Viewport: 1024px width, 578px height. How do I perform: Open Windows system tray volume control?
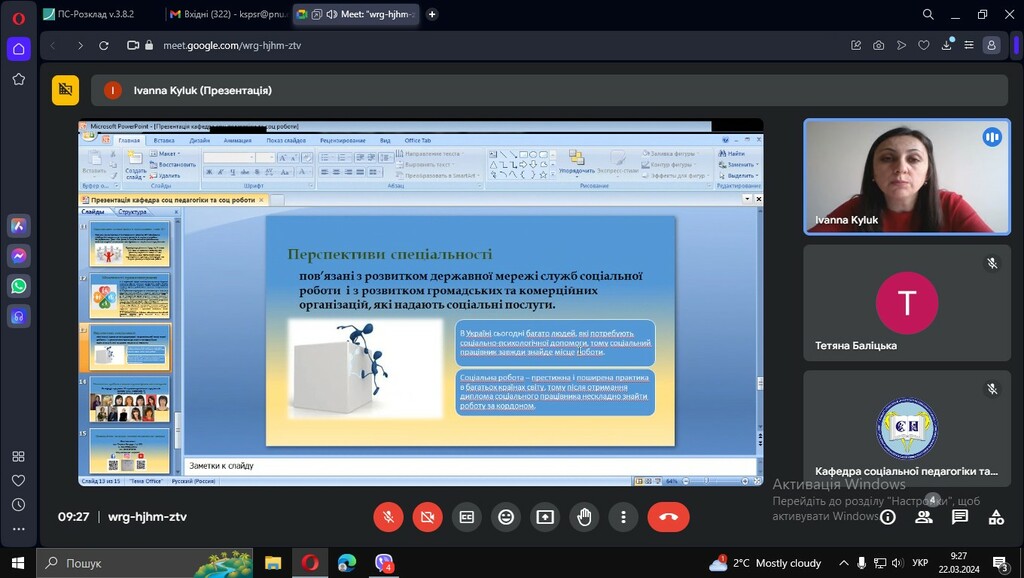879,563
